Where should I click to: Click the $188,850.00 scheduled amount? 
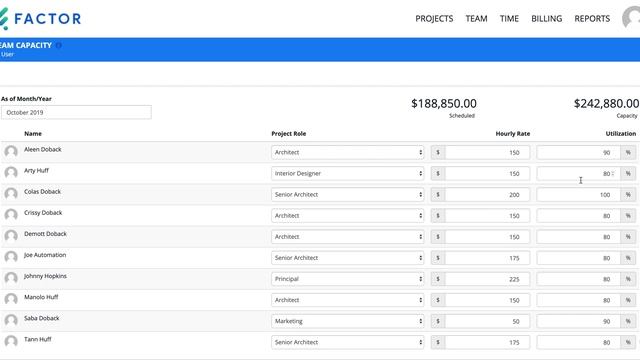pyautogui.click(x=444, y=104)
